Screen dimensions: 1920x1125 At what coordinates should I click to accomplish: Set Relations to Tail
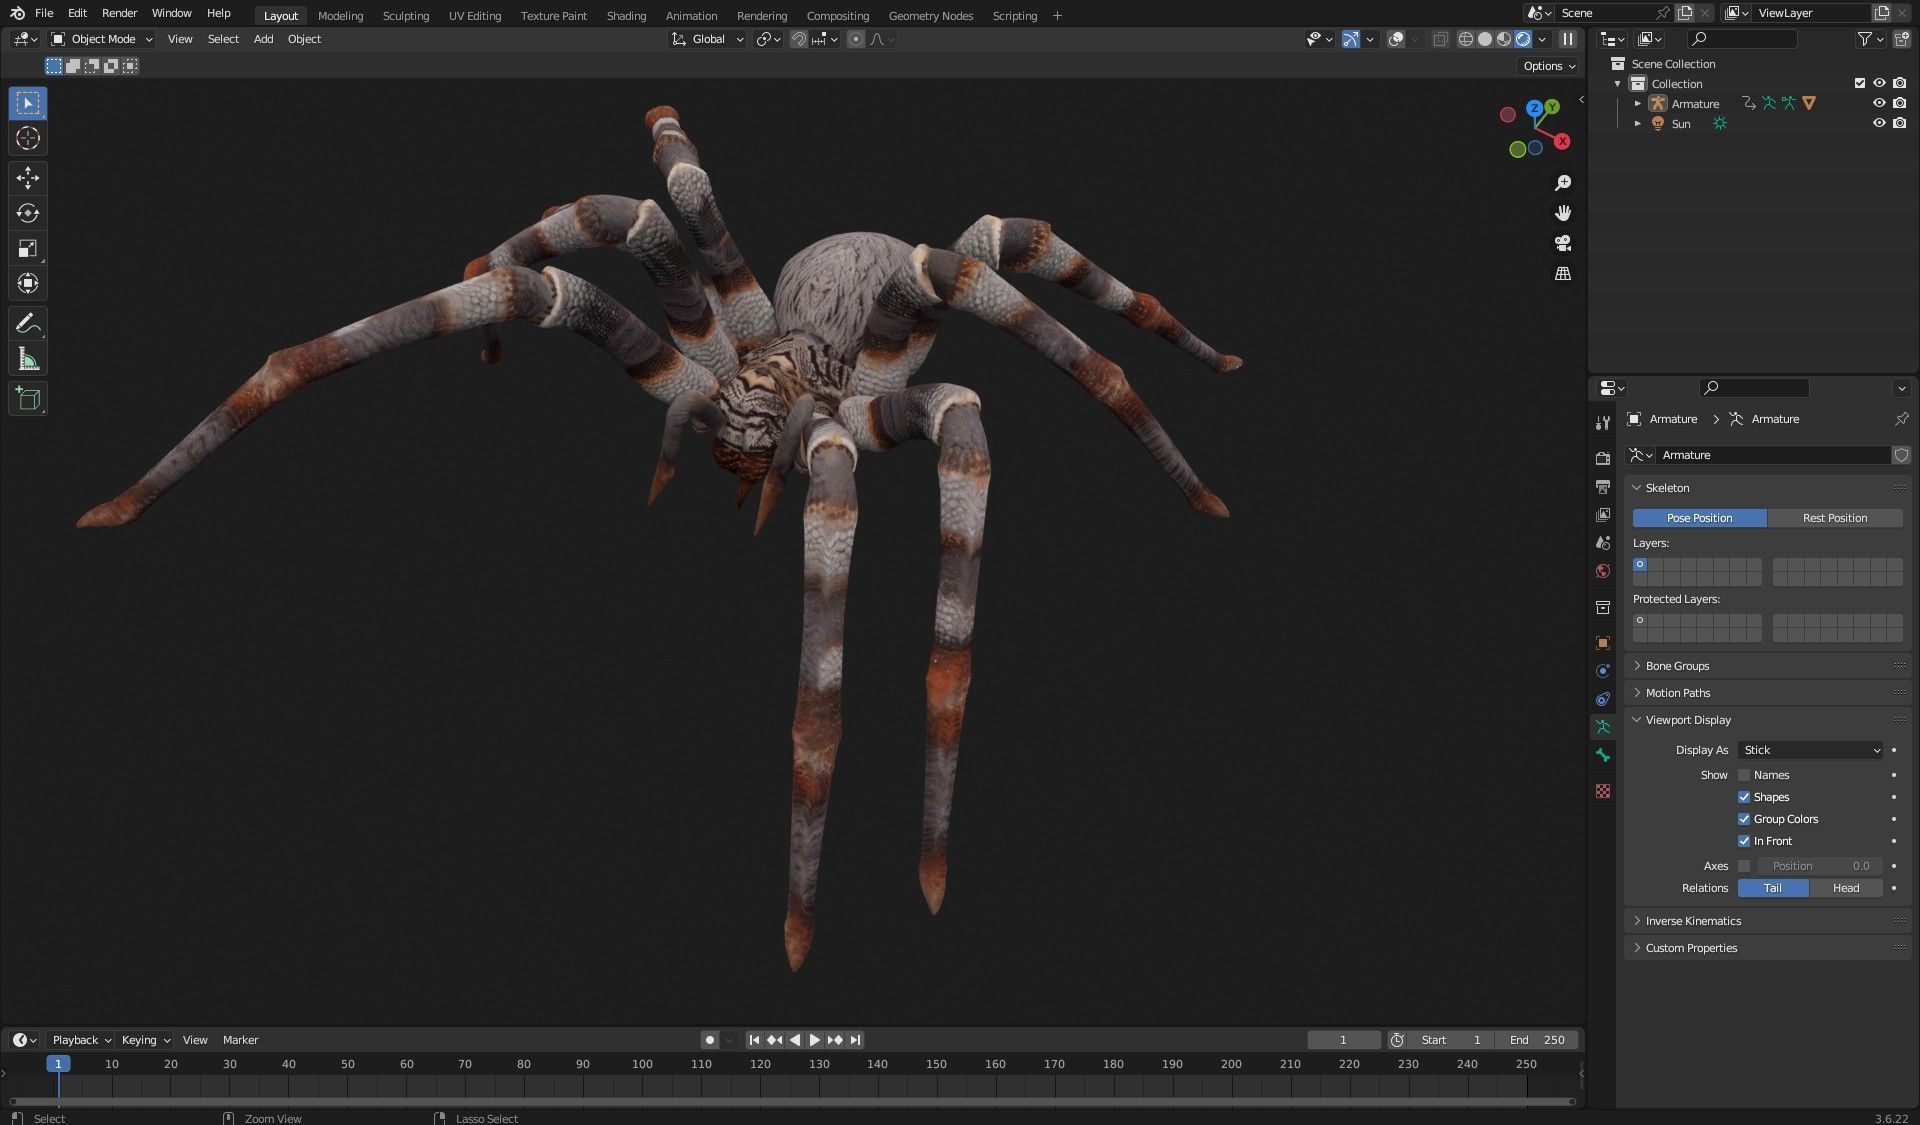click(1772, 888)
